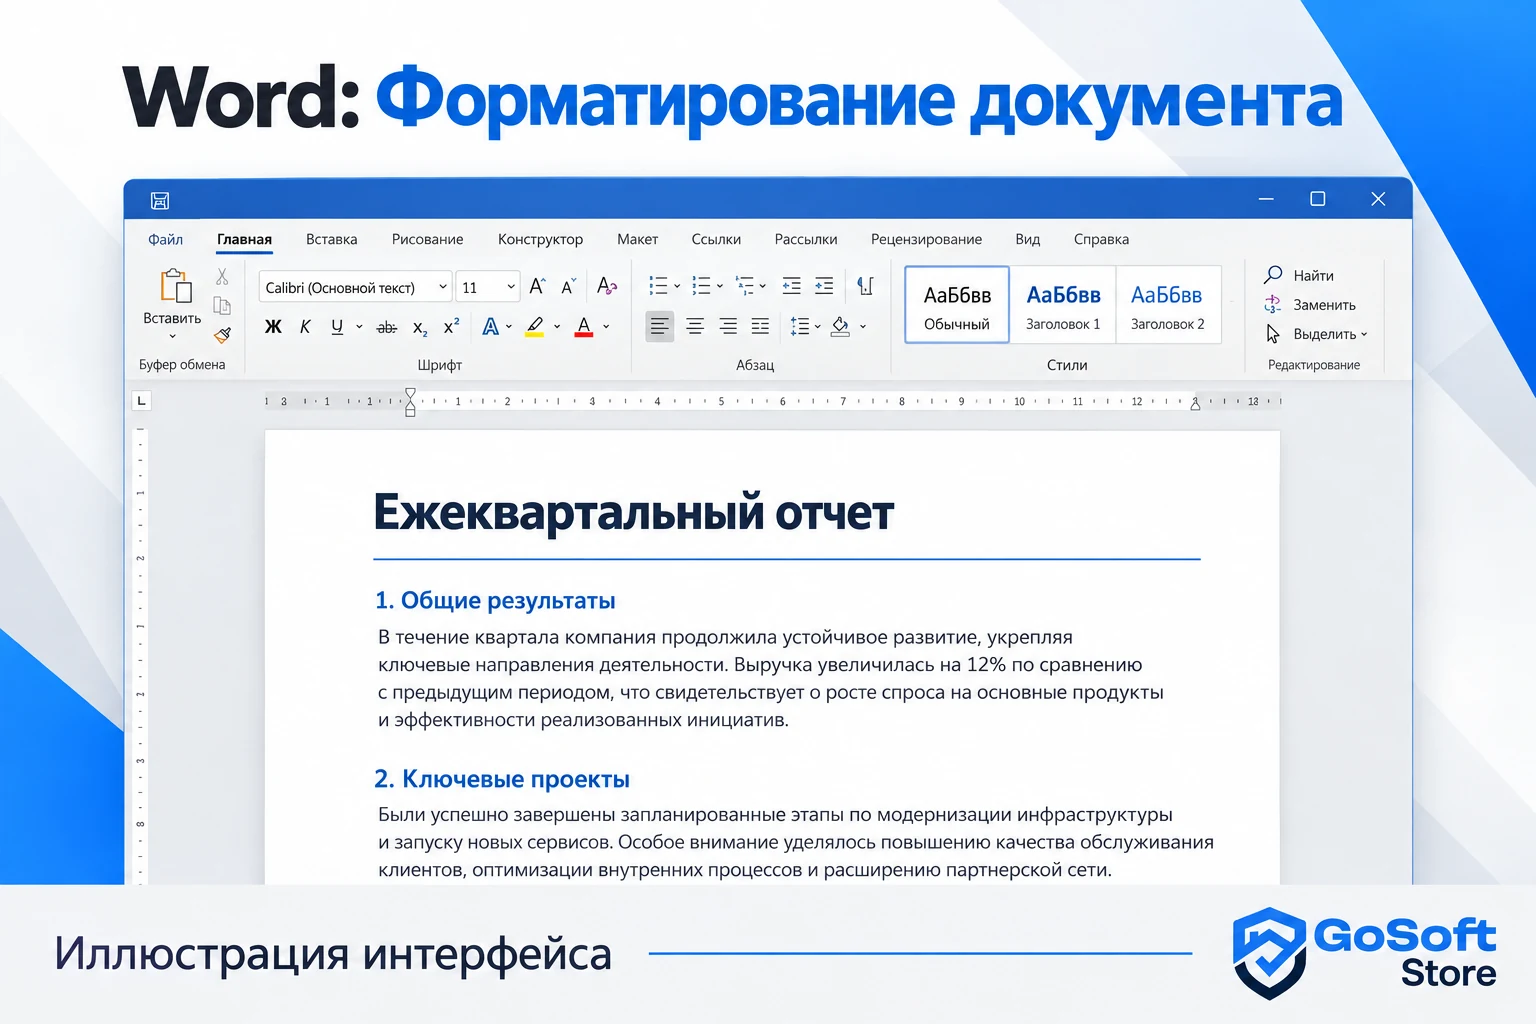1536x1024 pixels.
Task: Expand the Выделить dropdown
Action: (x=1316, y=334)
